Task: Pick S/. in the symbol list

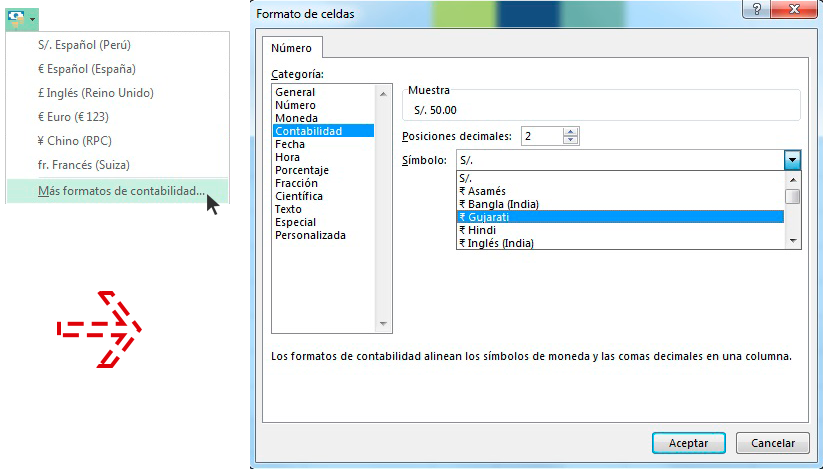Action: click(620, 178)
